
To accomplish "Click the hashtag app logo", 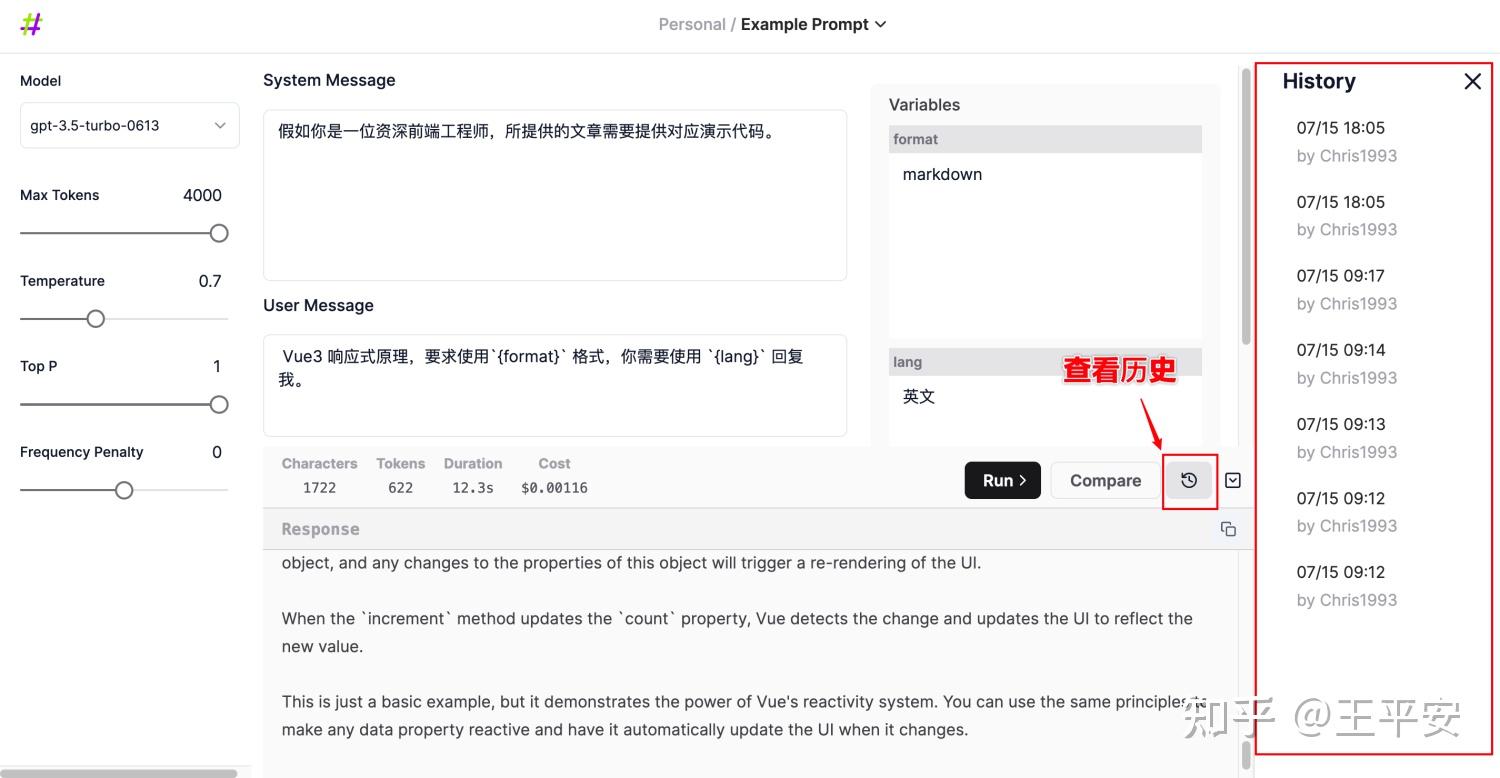I will [31, 24].
